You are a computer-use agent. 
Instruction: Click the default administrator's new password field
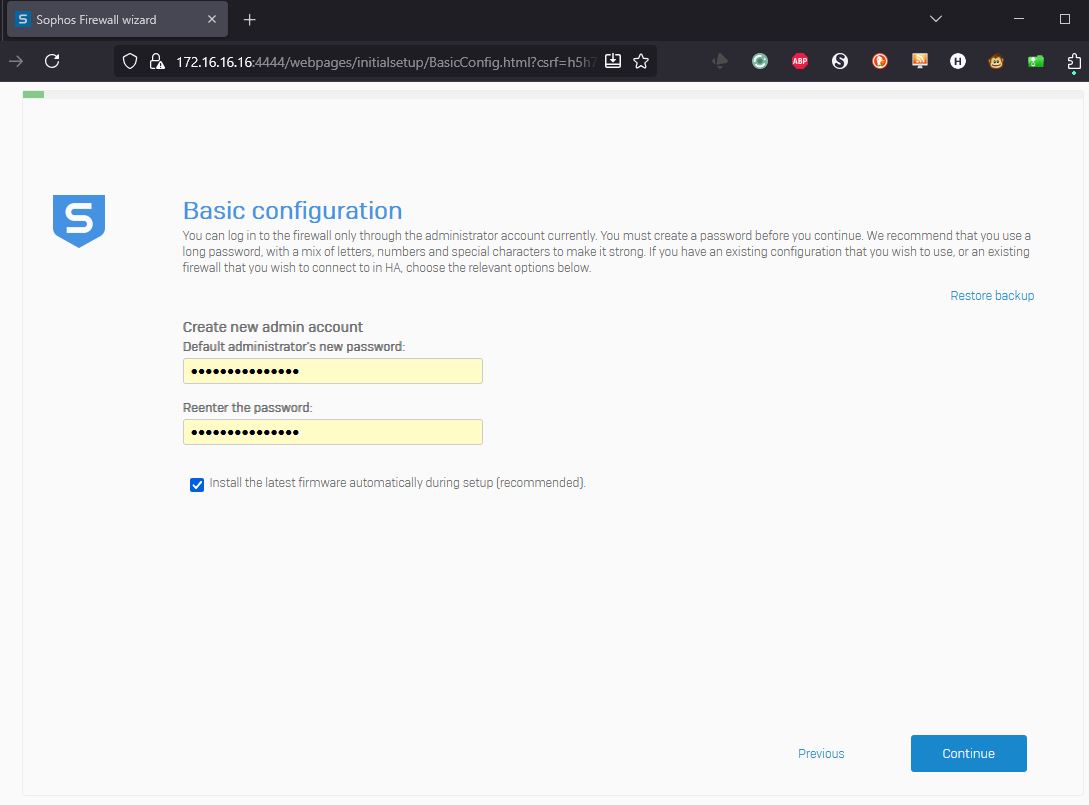(x=332, y=371)
